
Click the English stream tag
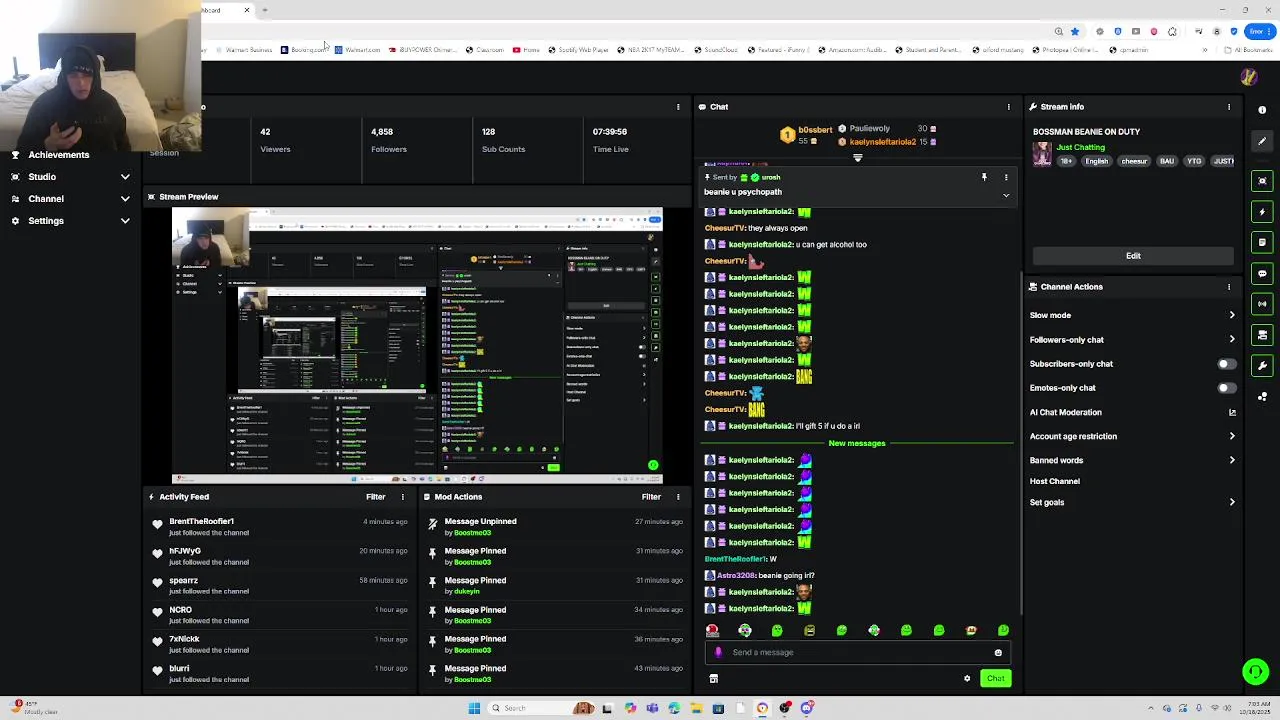click(1097, 161)
